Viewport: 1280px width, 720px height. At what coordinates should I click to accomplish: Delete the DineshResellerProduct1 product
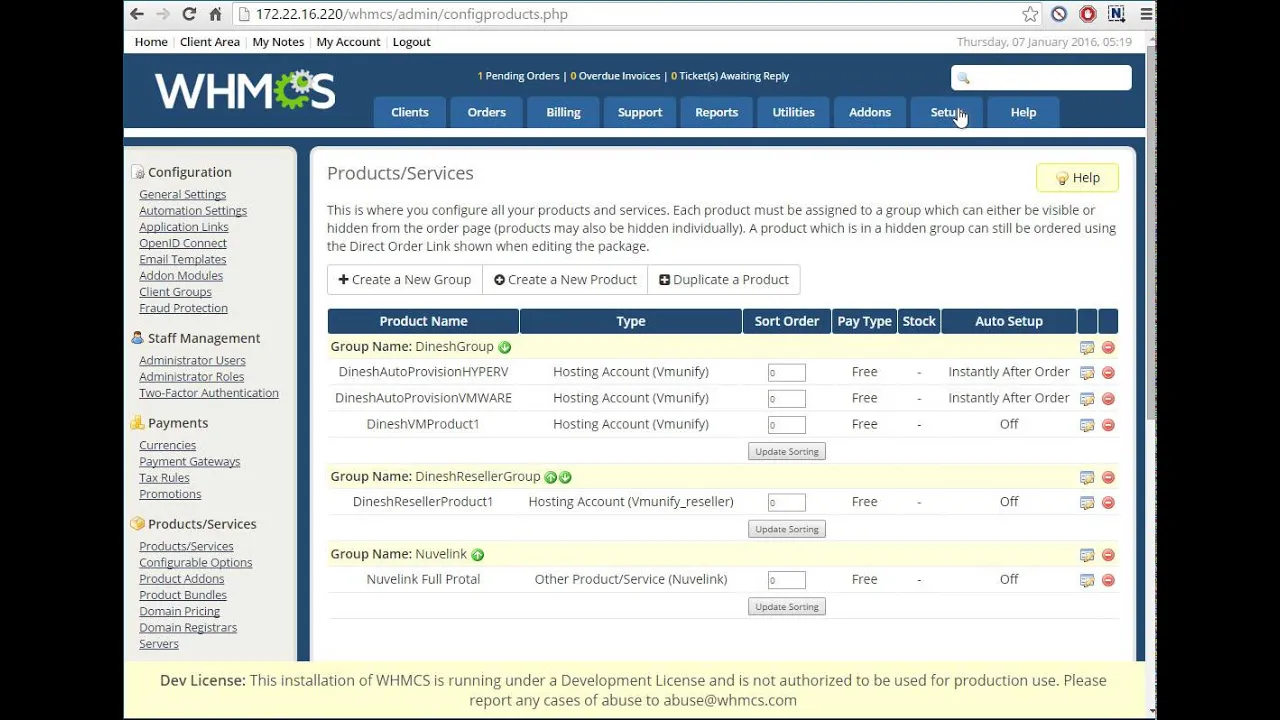(1108, 503)
